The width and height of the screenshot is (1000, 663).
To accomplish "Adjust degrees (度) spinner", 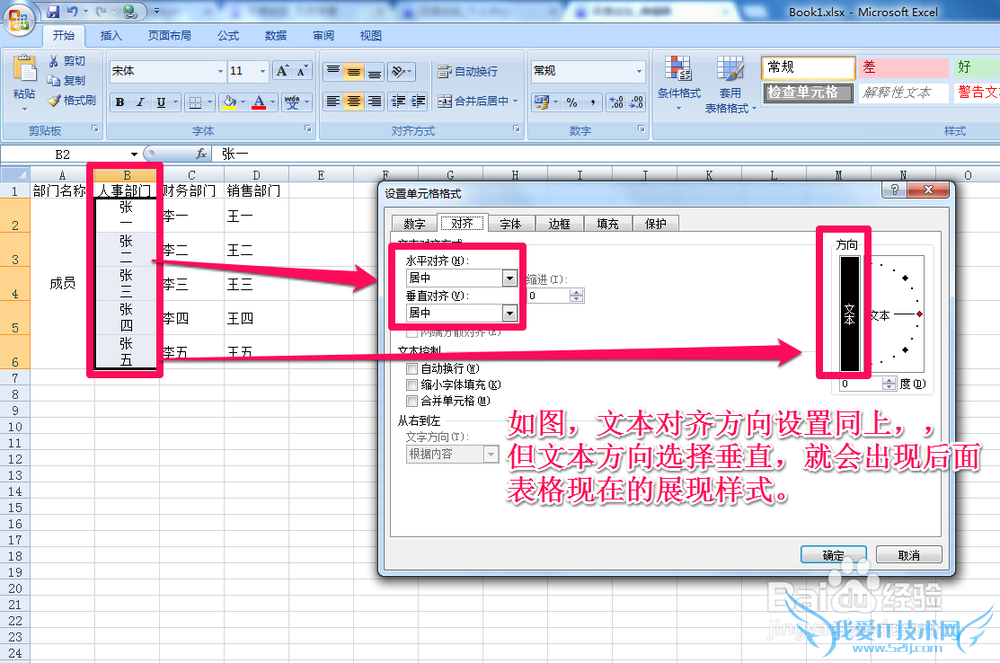I will (x=889, y=384).
